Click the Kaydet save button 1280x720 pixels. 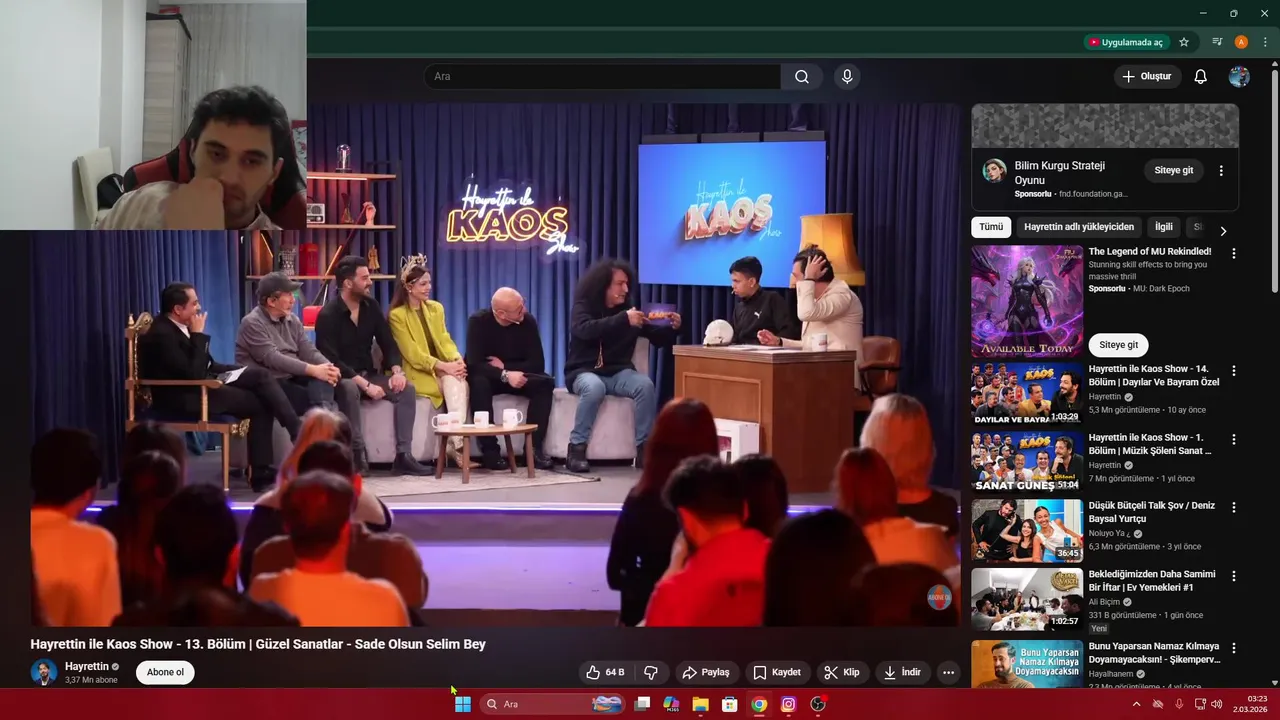(777, 672)
